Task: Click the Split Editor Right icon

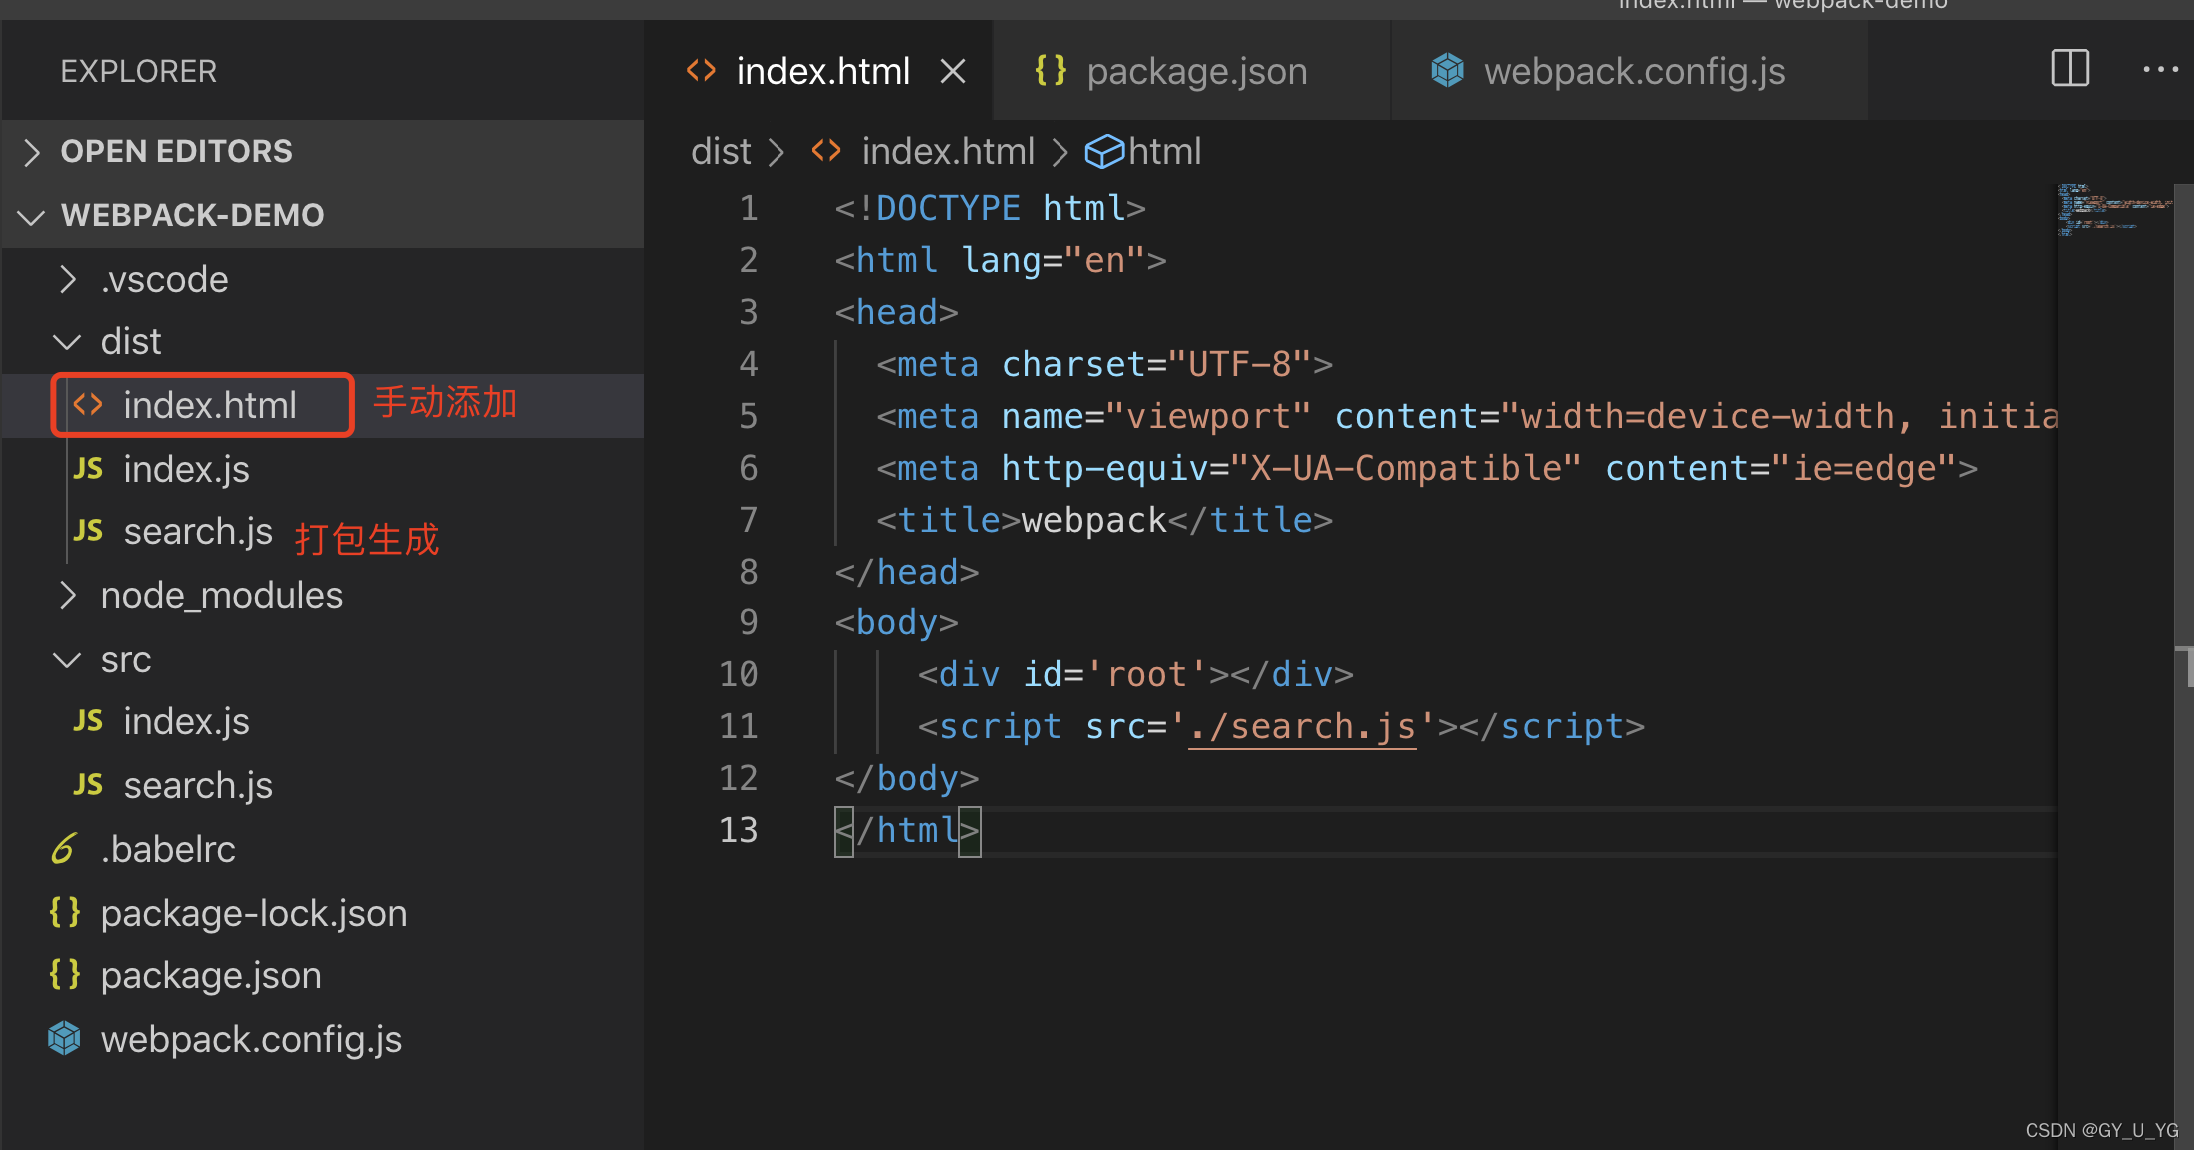Action: pos(2070,69)
